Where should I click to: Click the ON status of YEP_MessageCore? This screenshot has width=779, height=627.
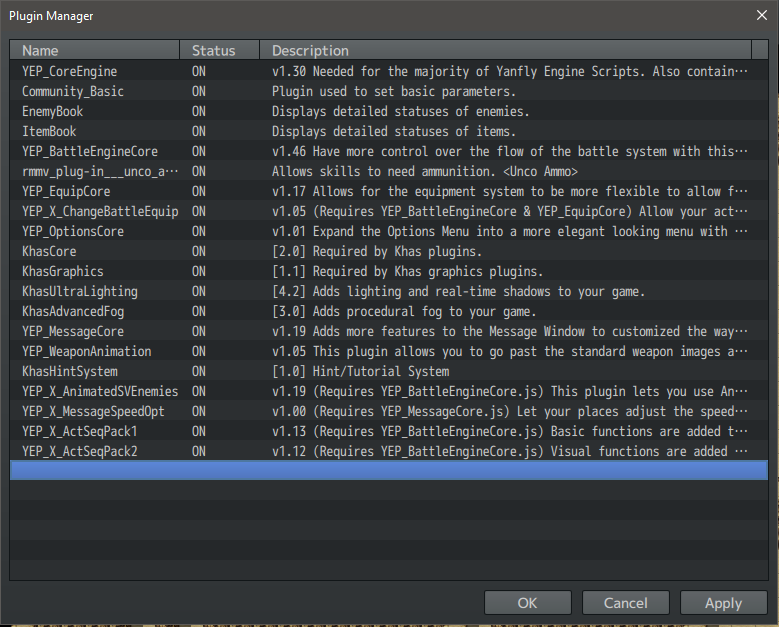[x=199, y=331]
